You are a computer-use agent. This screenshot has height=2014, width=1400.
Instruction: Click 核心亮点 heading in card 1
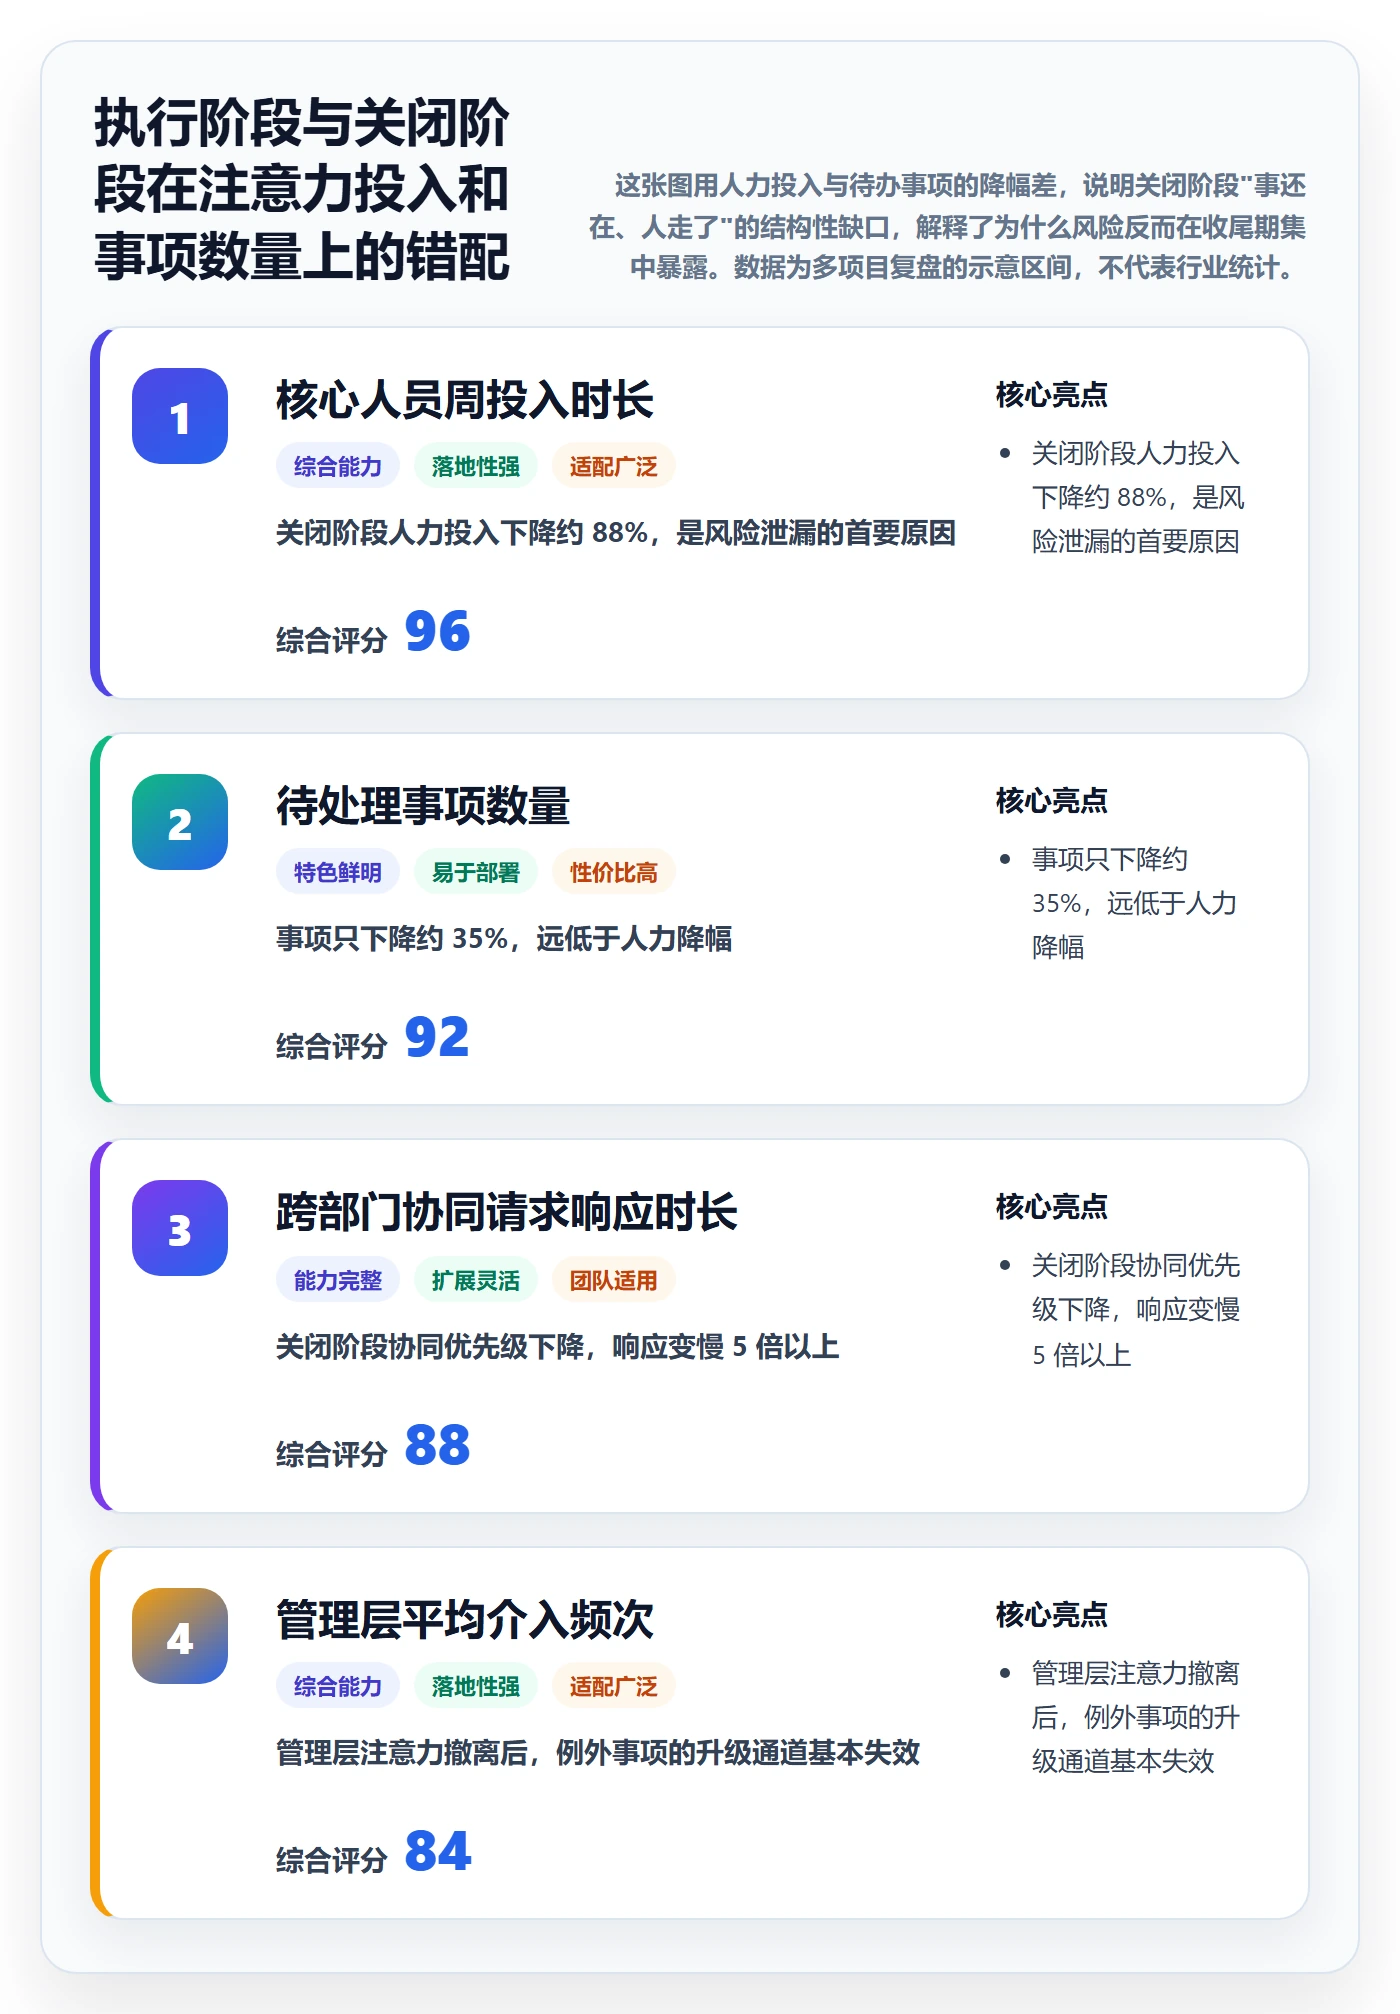(x=1052, y=394)
